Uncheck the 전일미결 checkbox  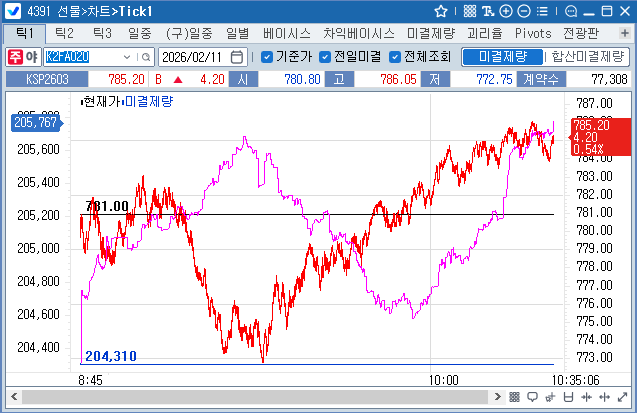click(x=324, y=57)
